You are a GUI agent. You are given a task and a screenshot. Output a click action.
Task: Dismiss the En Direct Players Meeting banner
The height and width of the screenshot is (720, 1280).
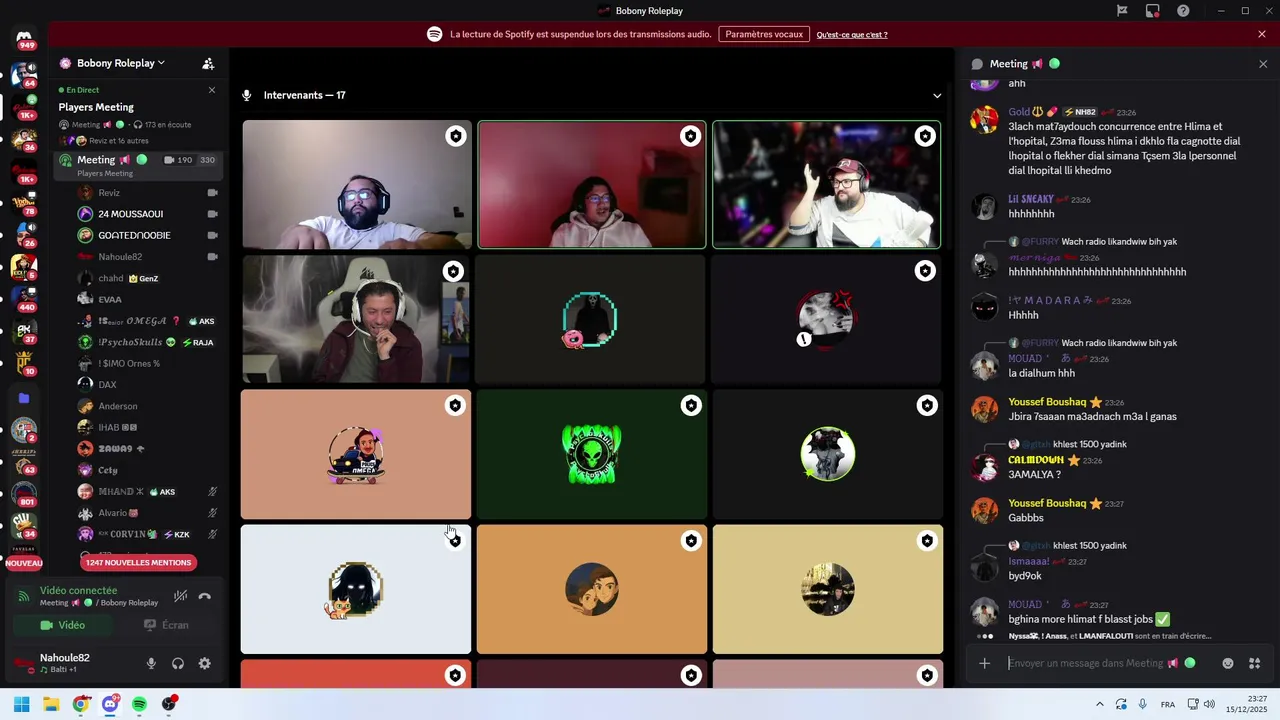pos(212,90)
